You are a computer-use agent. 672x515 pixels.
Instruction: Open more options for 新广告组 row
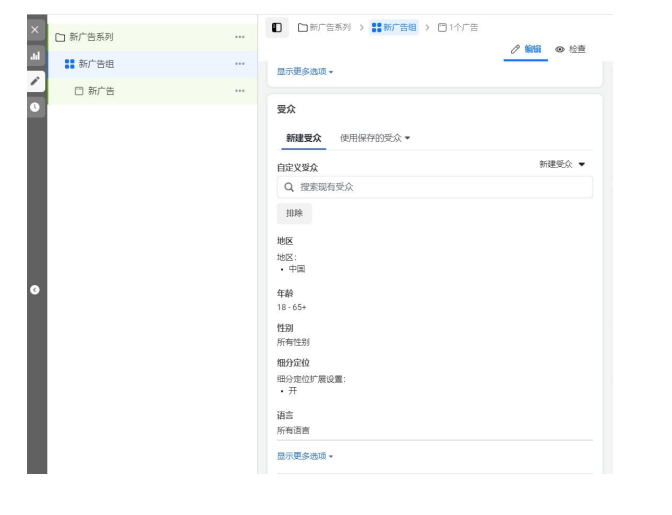pos(239,64)
